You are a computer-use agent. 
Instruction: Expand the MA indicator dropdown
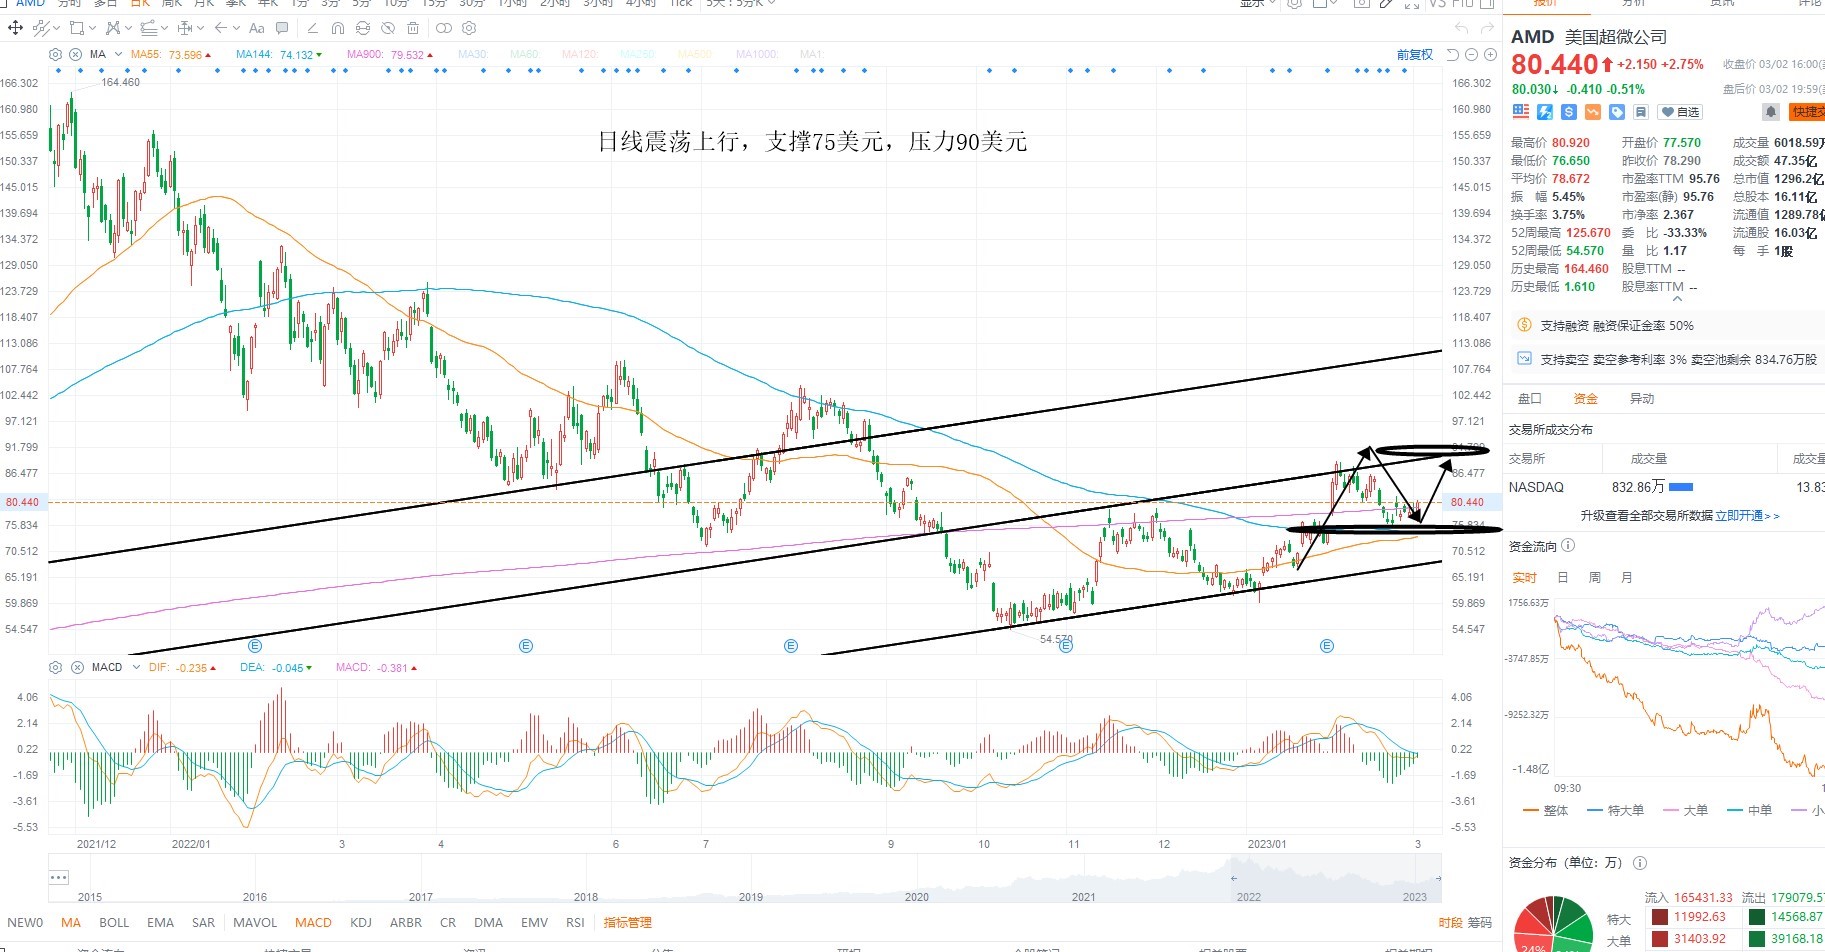[x=118, y=54]
